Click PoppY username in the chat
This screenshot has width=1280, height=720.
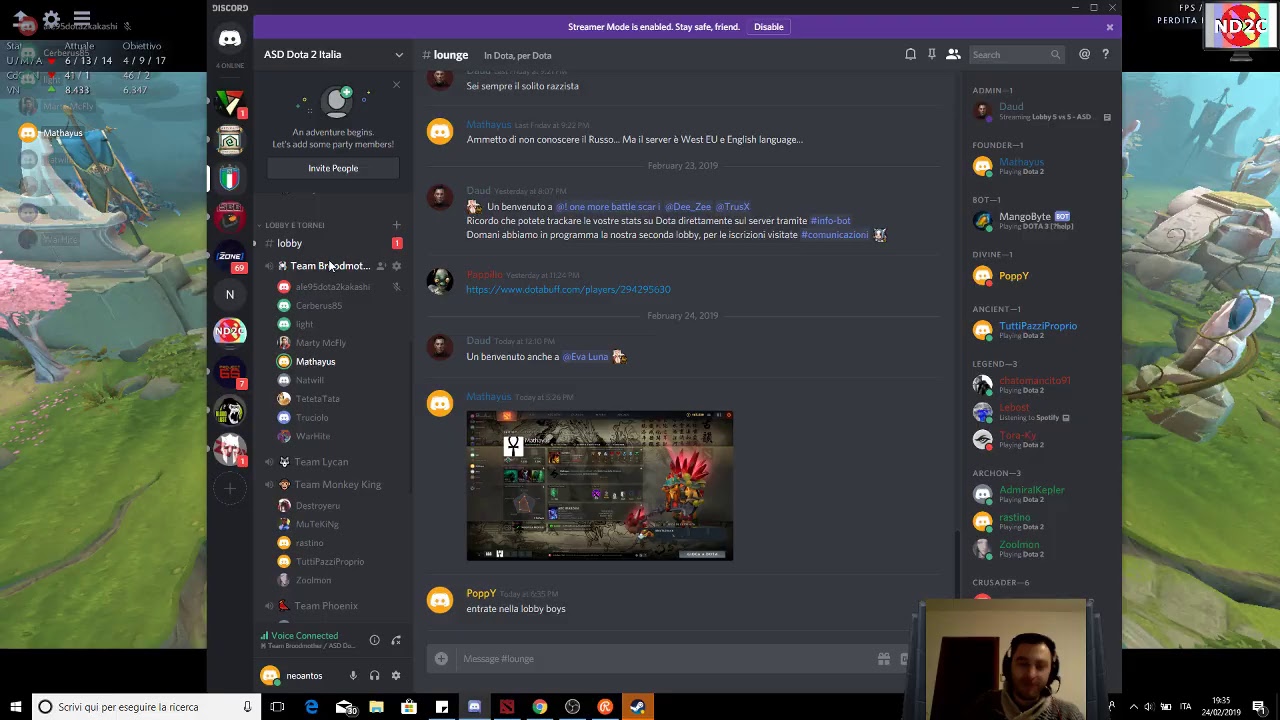[481, 593]
